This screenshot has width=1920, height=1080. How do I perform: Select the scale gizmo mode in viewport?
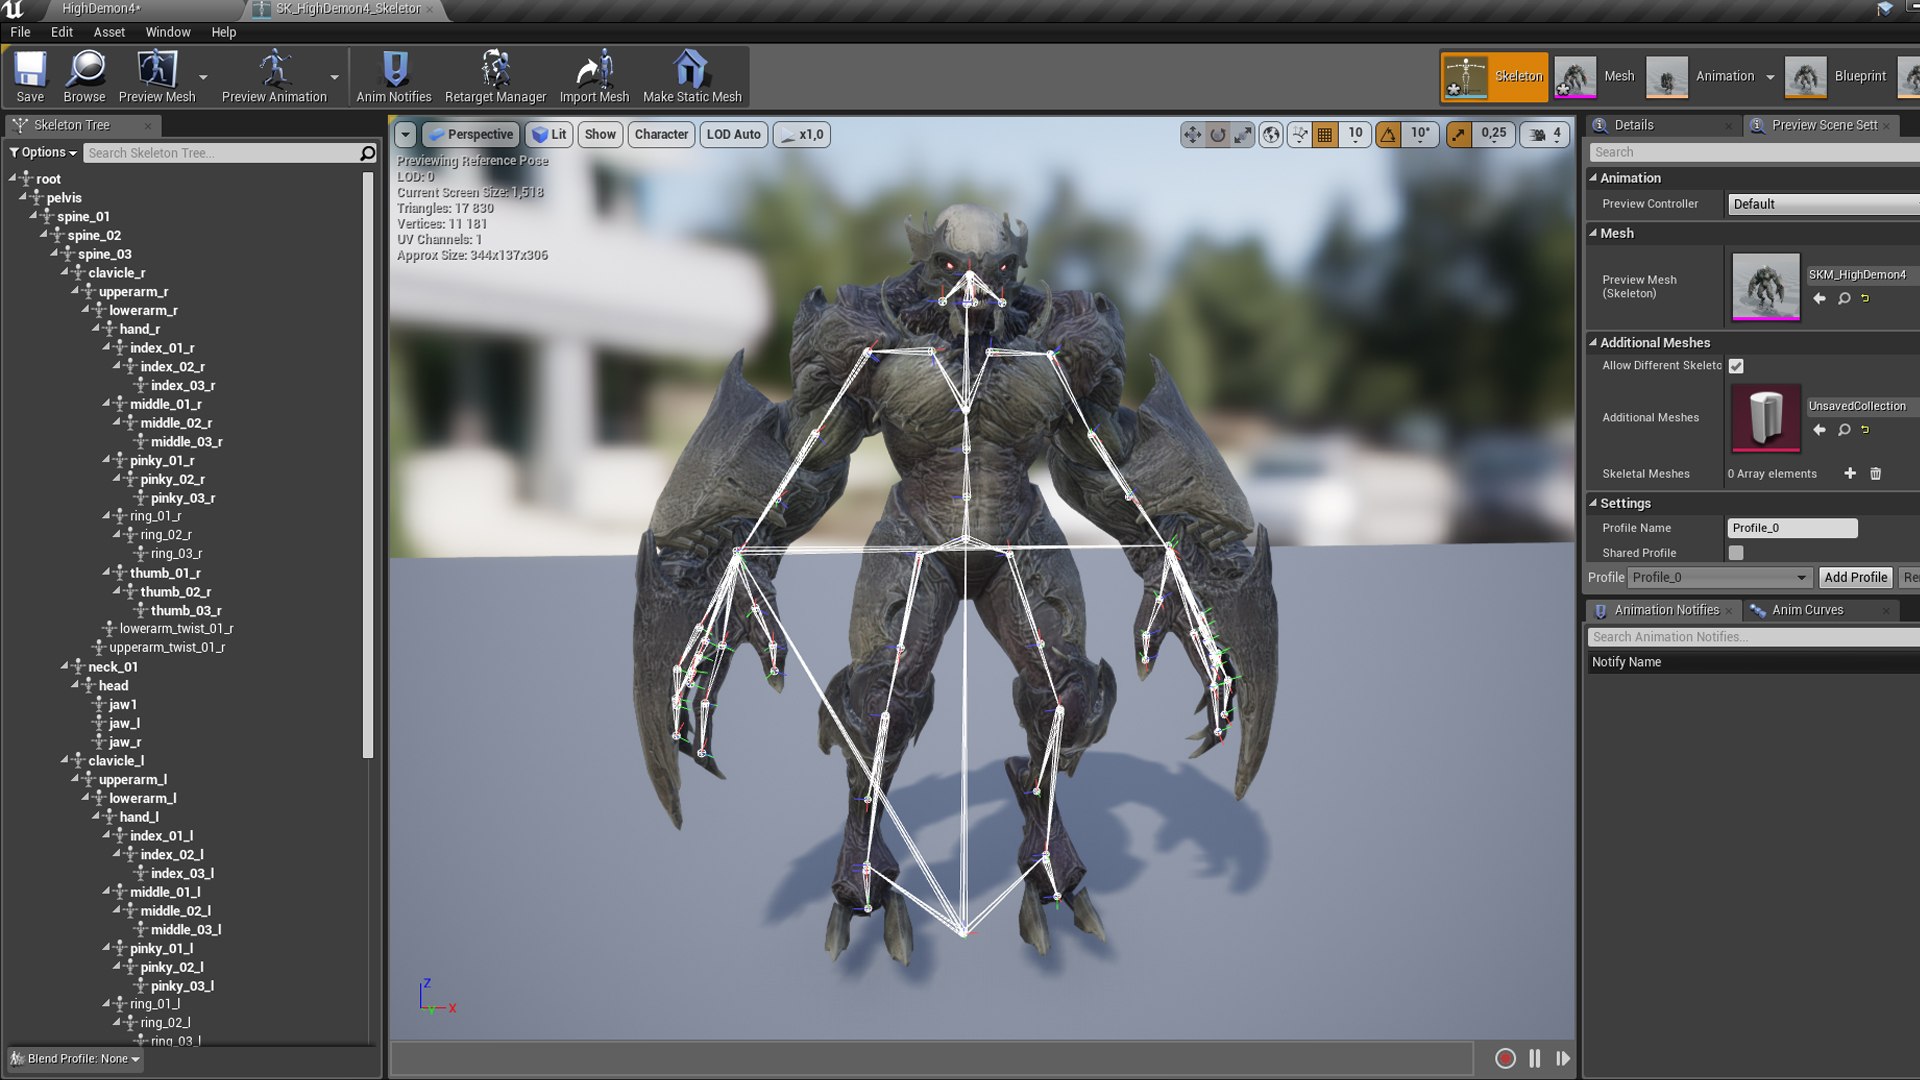[1242, 134]
